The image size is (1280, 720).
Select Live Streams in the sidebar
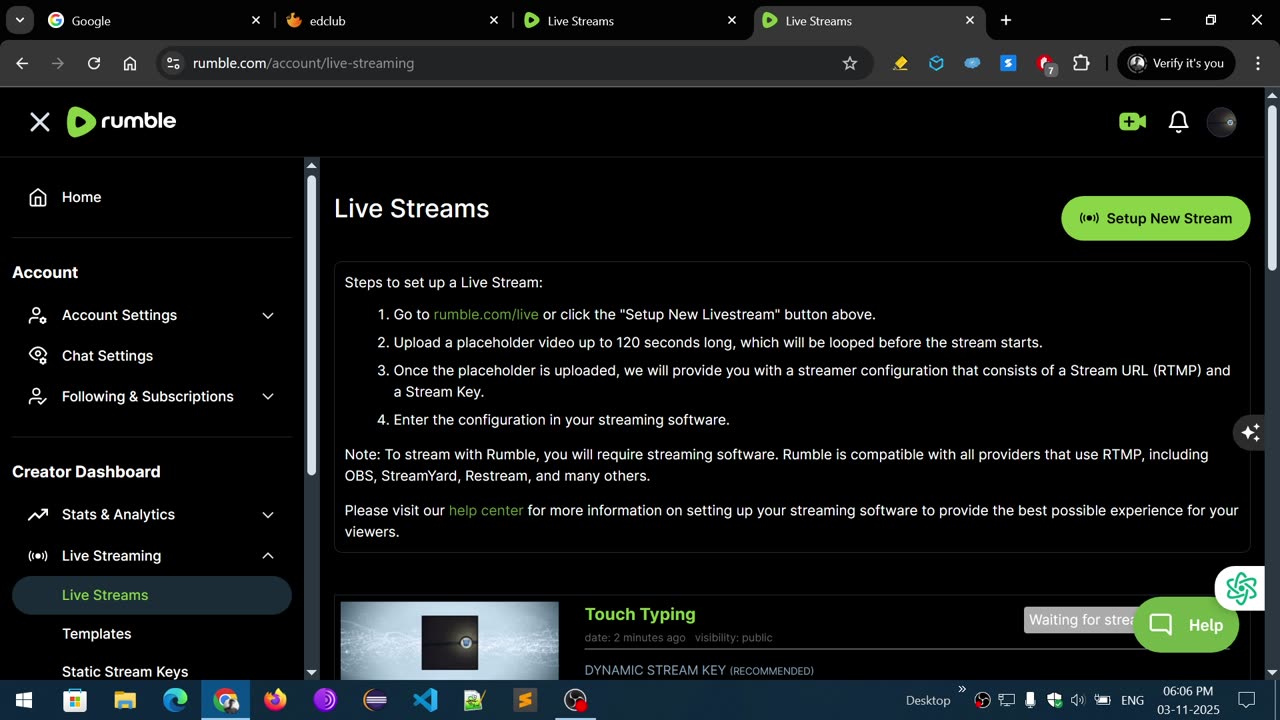[152, 595]
